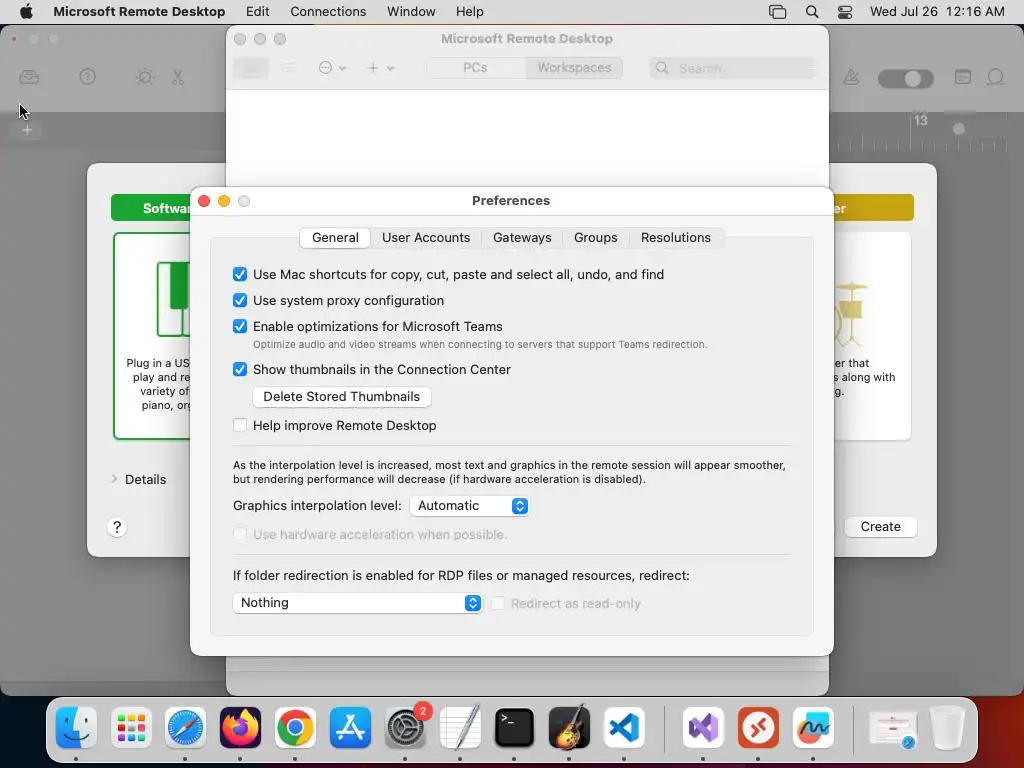Image resolution: width=1024 pixels, height=768 pixels.
Task: Open the Microsoft Remote Desktop app menu
Action: (x=139, y=12)
